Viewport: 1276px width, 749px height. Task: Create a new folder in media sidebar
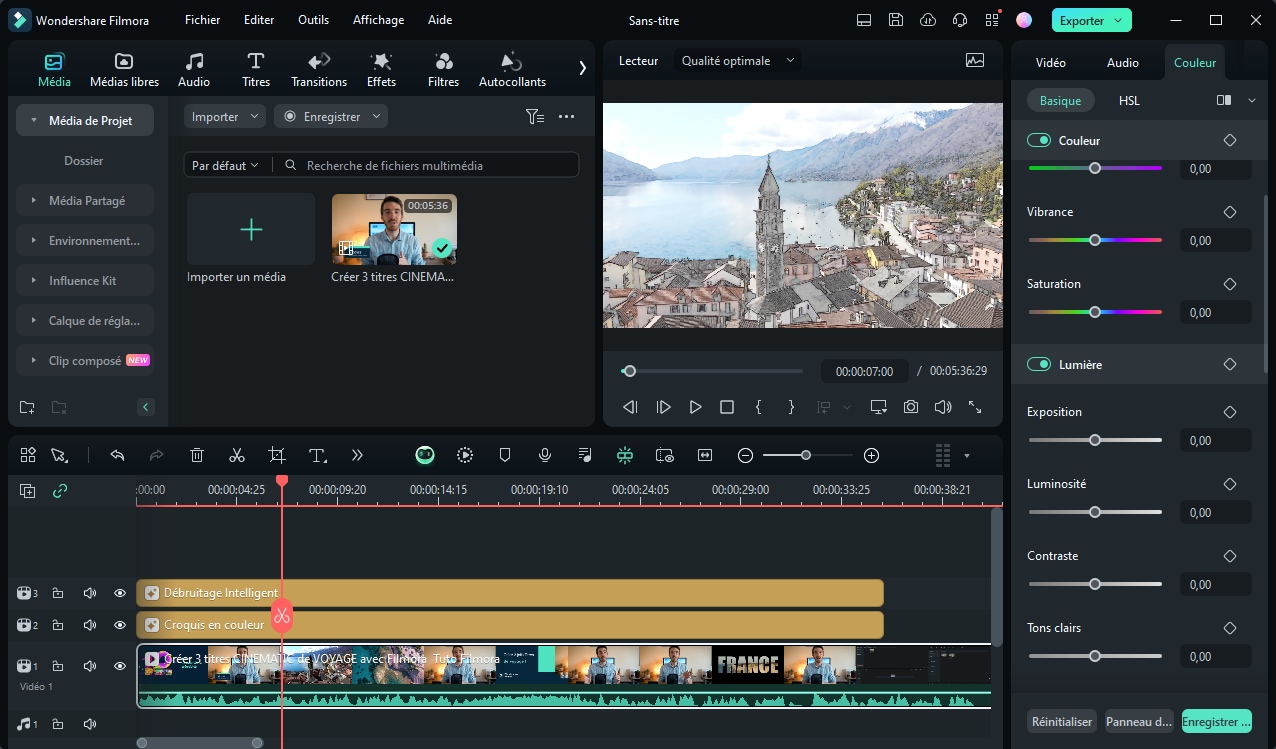(27, 407)
